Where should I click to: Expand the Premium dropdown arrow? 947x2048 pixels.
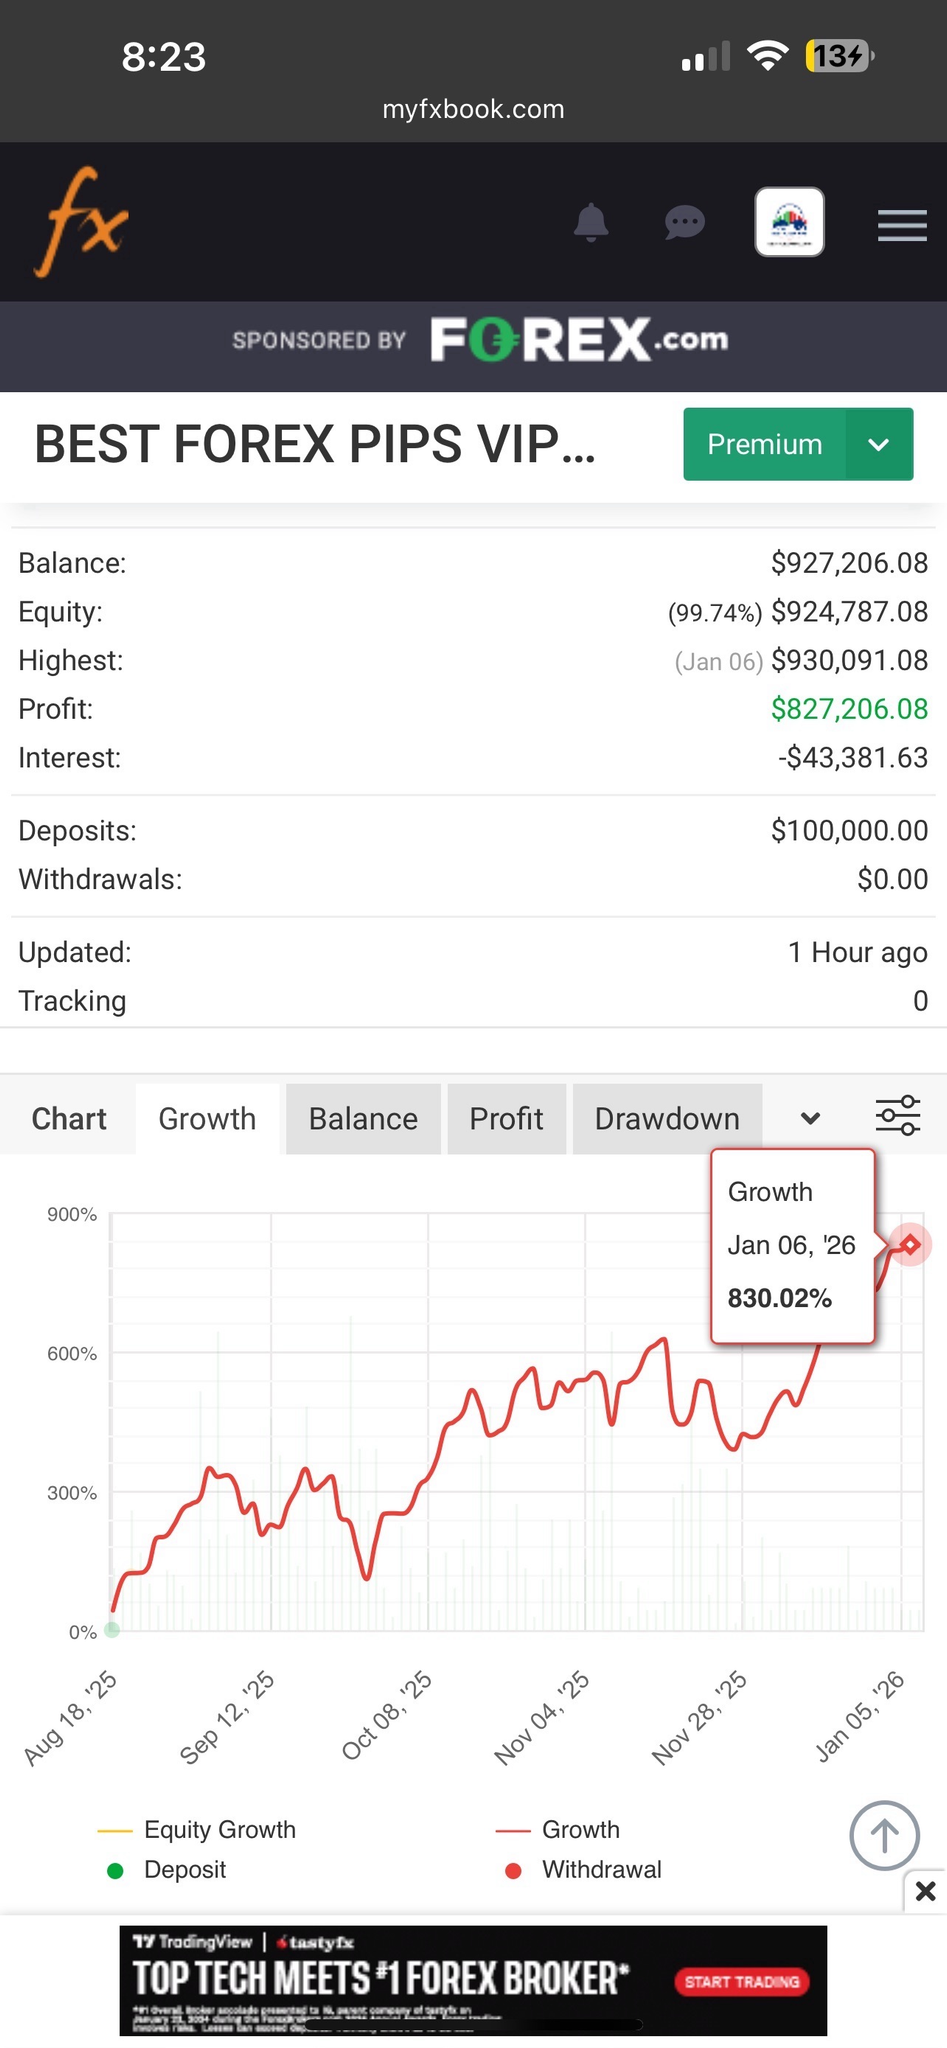click(x=879, y=445)
